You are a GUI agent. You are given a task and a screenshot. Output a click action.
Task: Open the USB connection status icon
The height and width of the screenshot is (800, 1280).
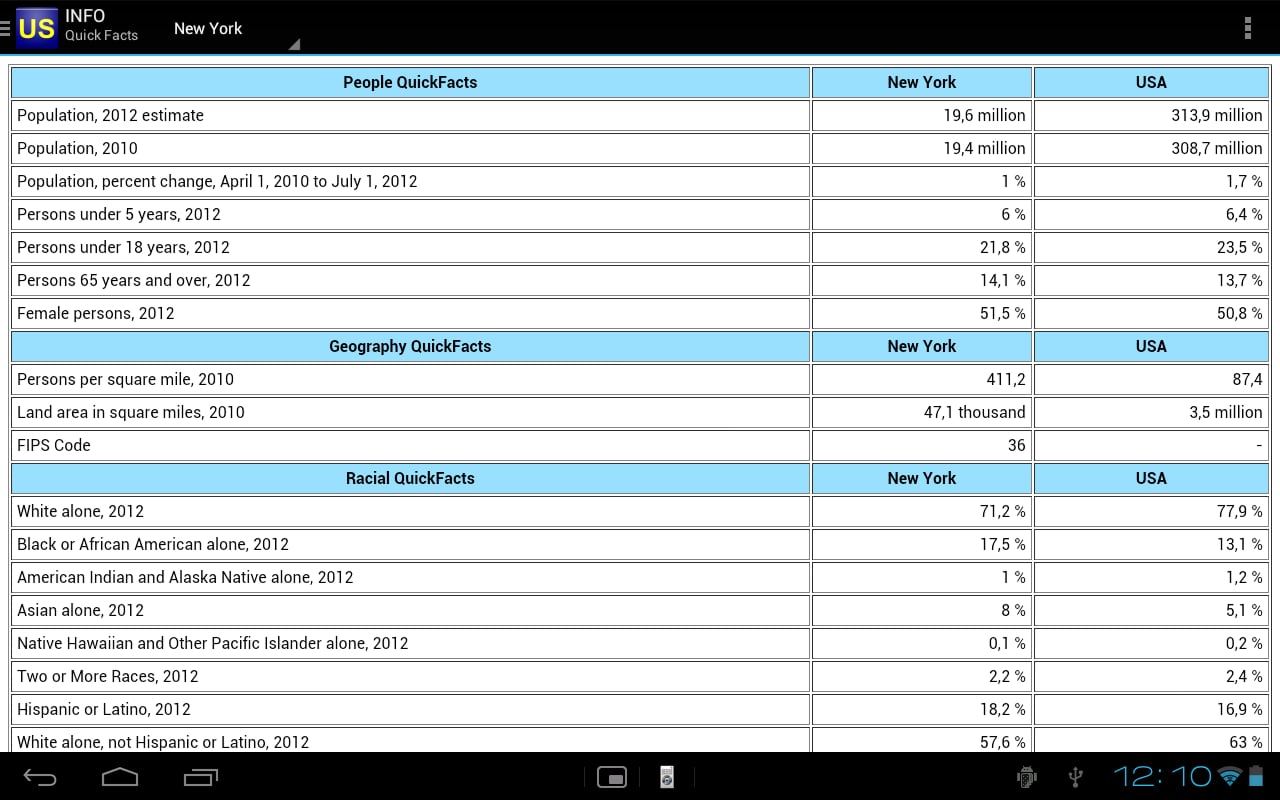1076,777
